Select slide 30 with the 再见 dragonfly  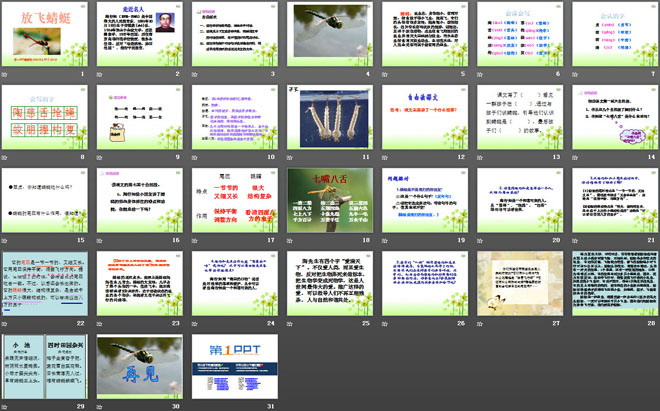[x=141, y=370]
